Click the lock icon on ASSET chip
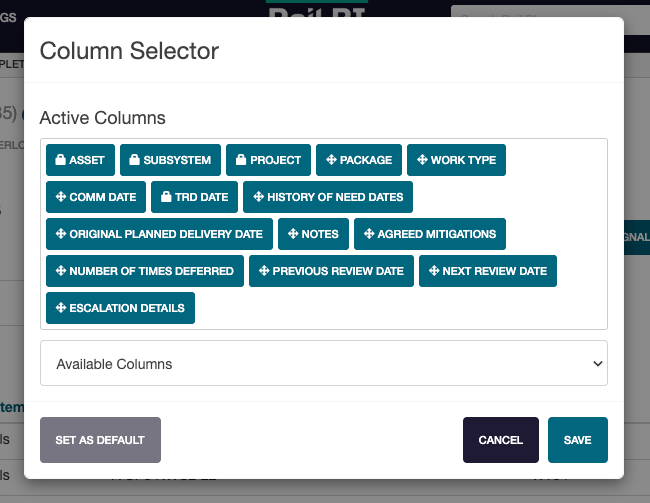Viewport: 650px width, 503px height. click(60, 160)
